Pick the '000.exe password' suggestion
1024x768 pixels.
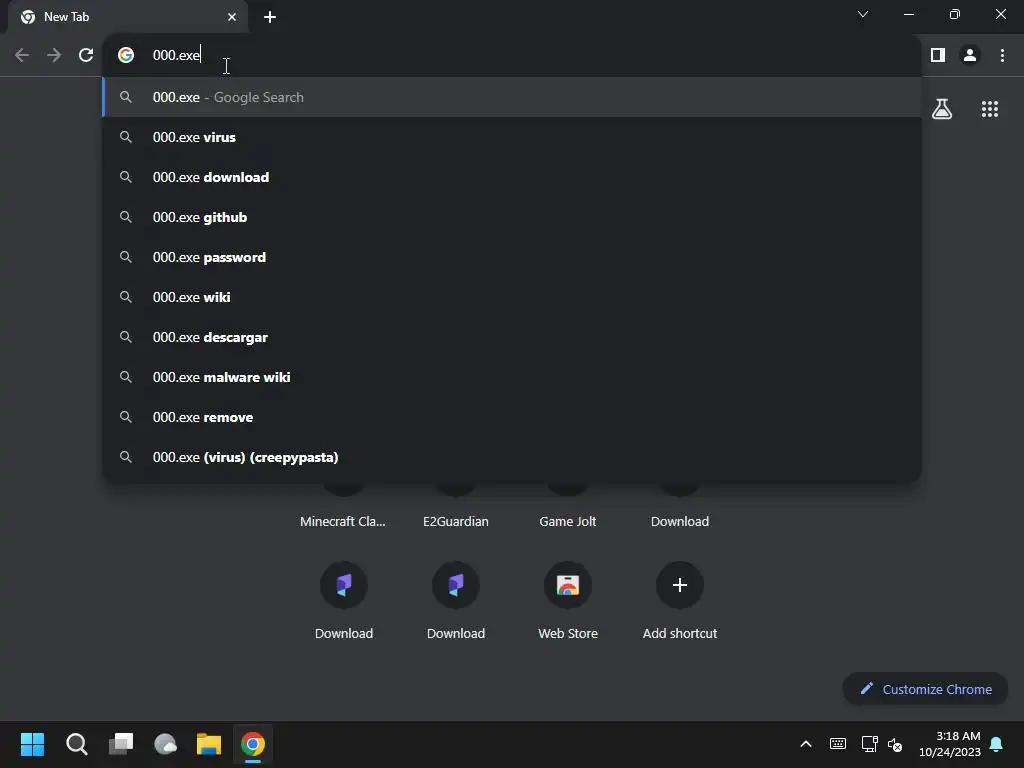point(512,257)
